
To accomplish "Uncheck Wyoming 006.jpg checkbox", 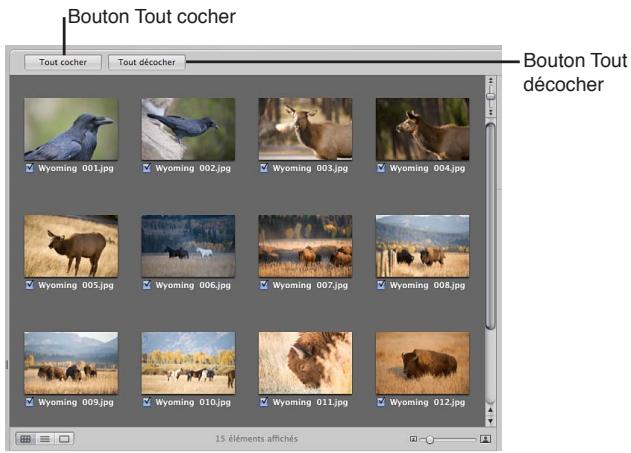I will click(147, 285).
